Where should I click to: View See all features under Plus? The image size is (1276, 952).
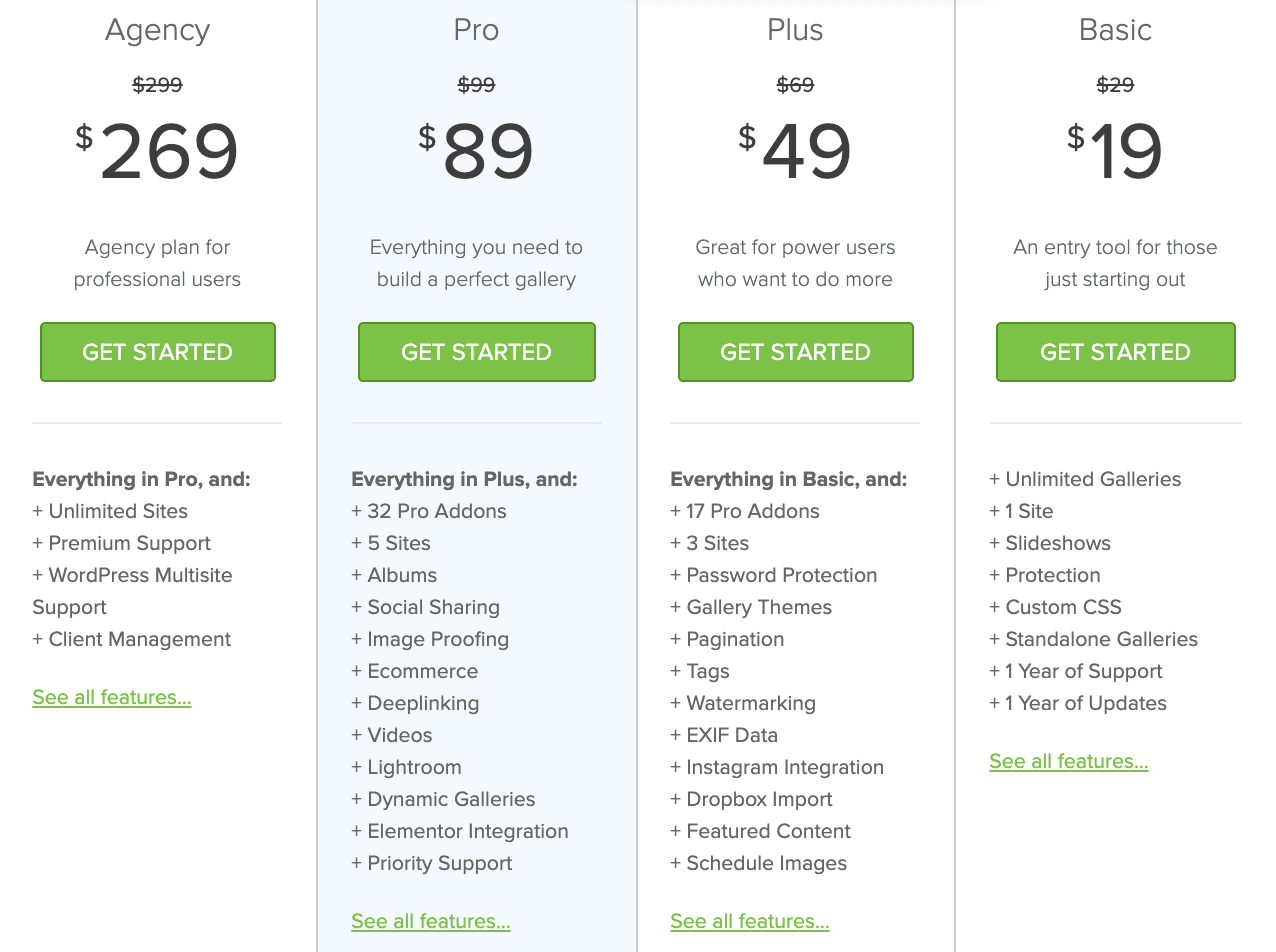[x=750, y=921]
